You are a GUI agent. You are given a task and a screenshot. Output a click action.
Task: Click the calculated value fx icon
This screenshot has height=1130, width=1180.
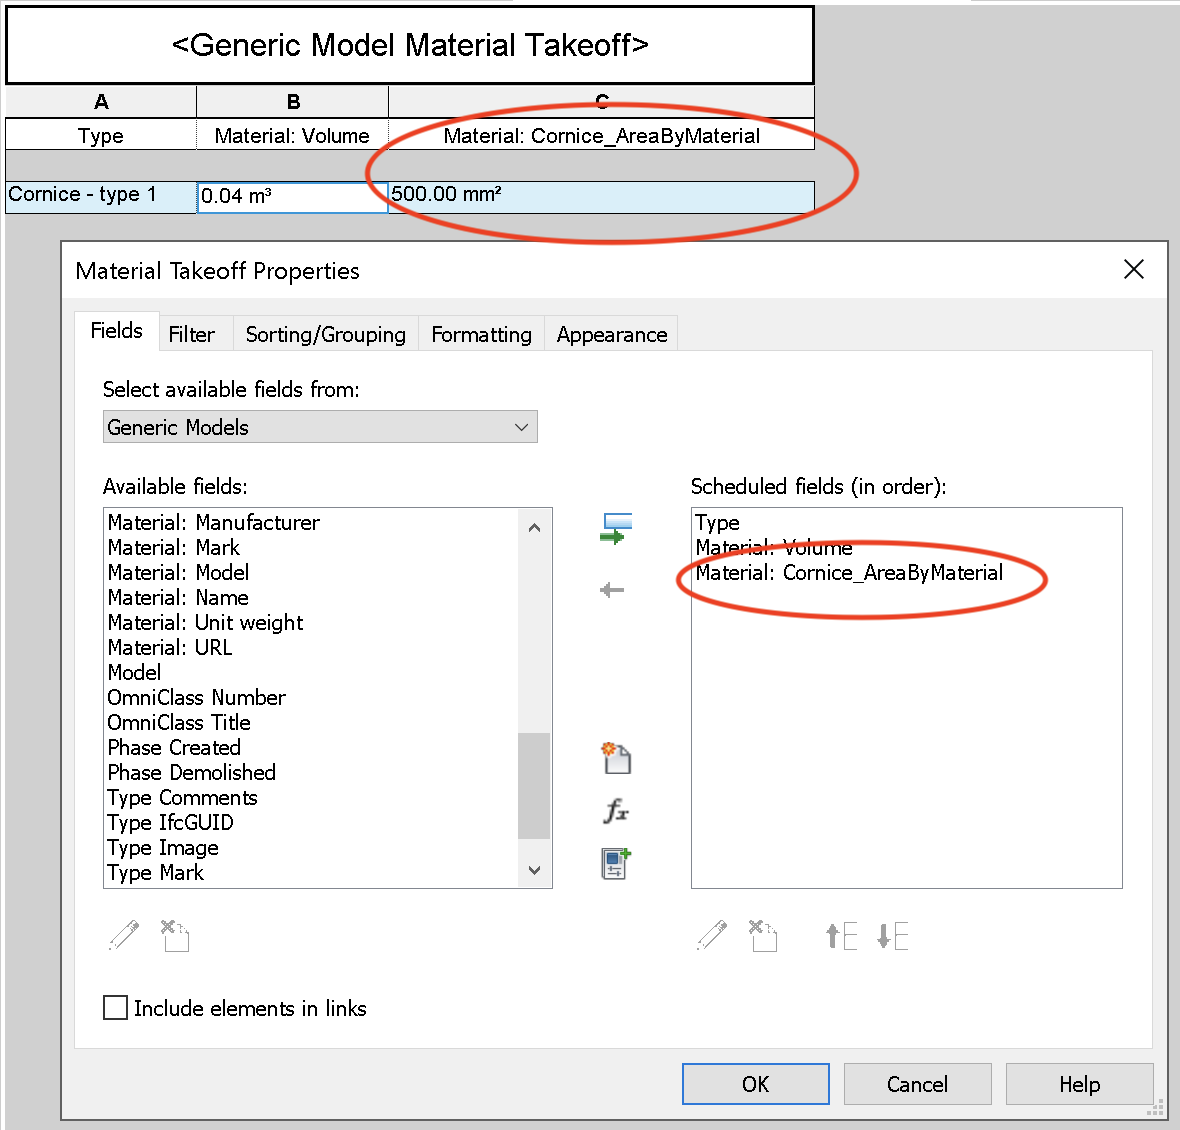click(x=616, y=812)
